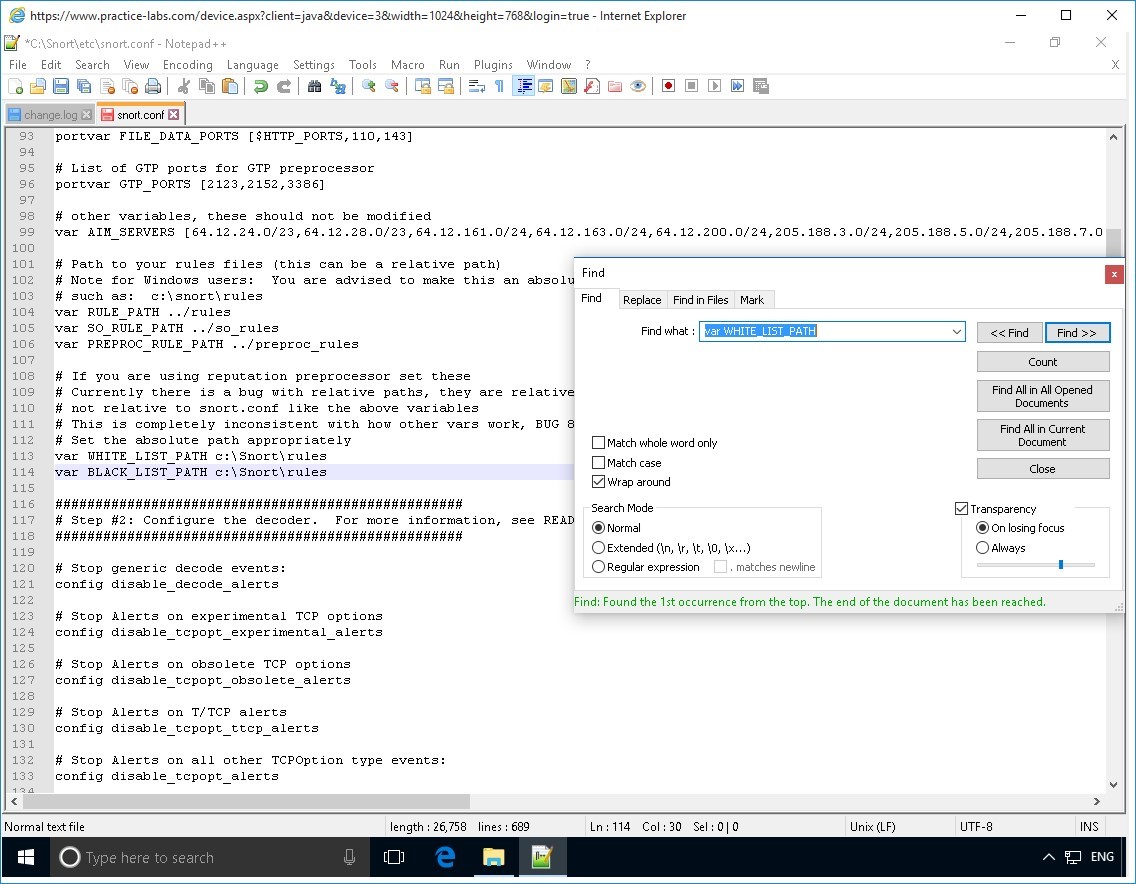The image size is (1136, 884).
Task: Switch to the Replace tab
Action: pos(641,300)
